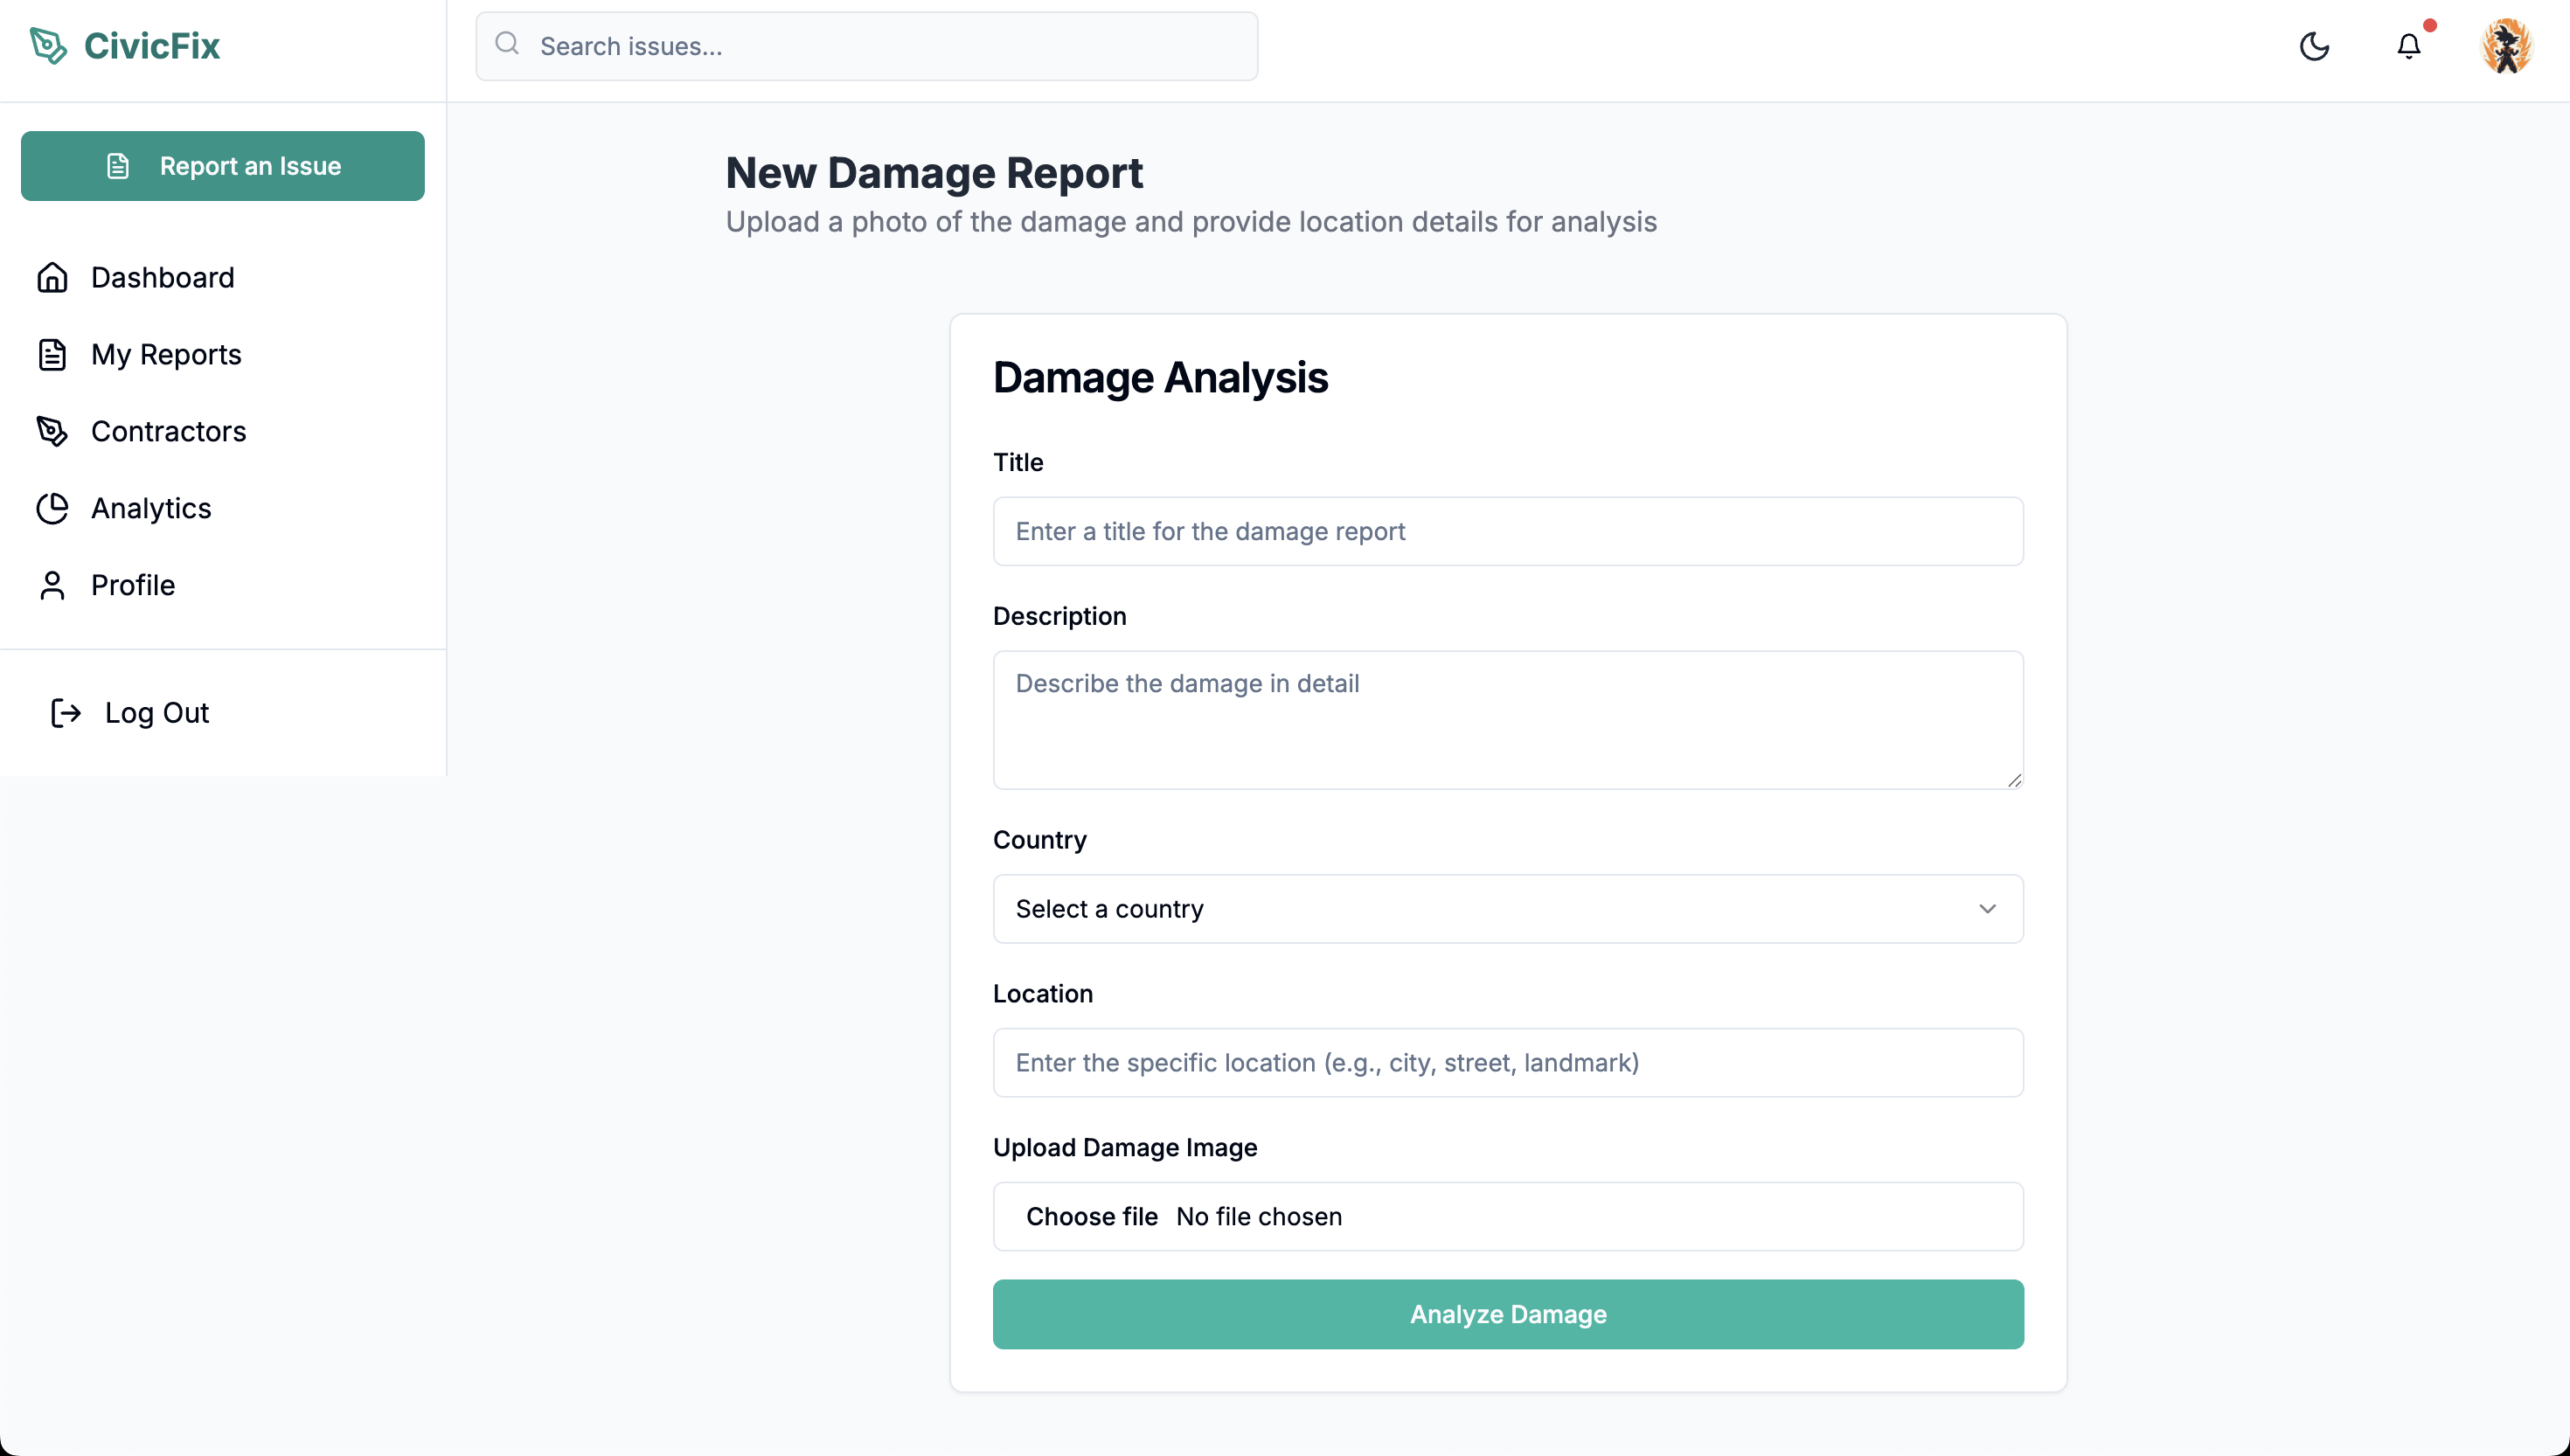Viewport: 2570px width, 1456px height.
Task: Click the Log Out arrow icon
Action: tap(66, 713)
